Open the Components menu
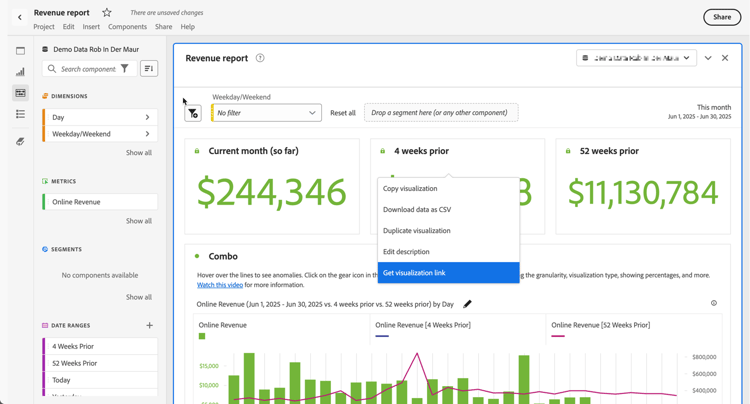750x404 pixels. (127, 27)
